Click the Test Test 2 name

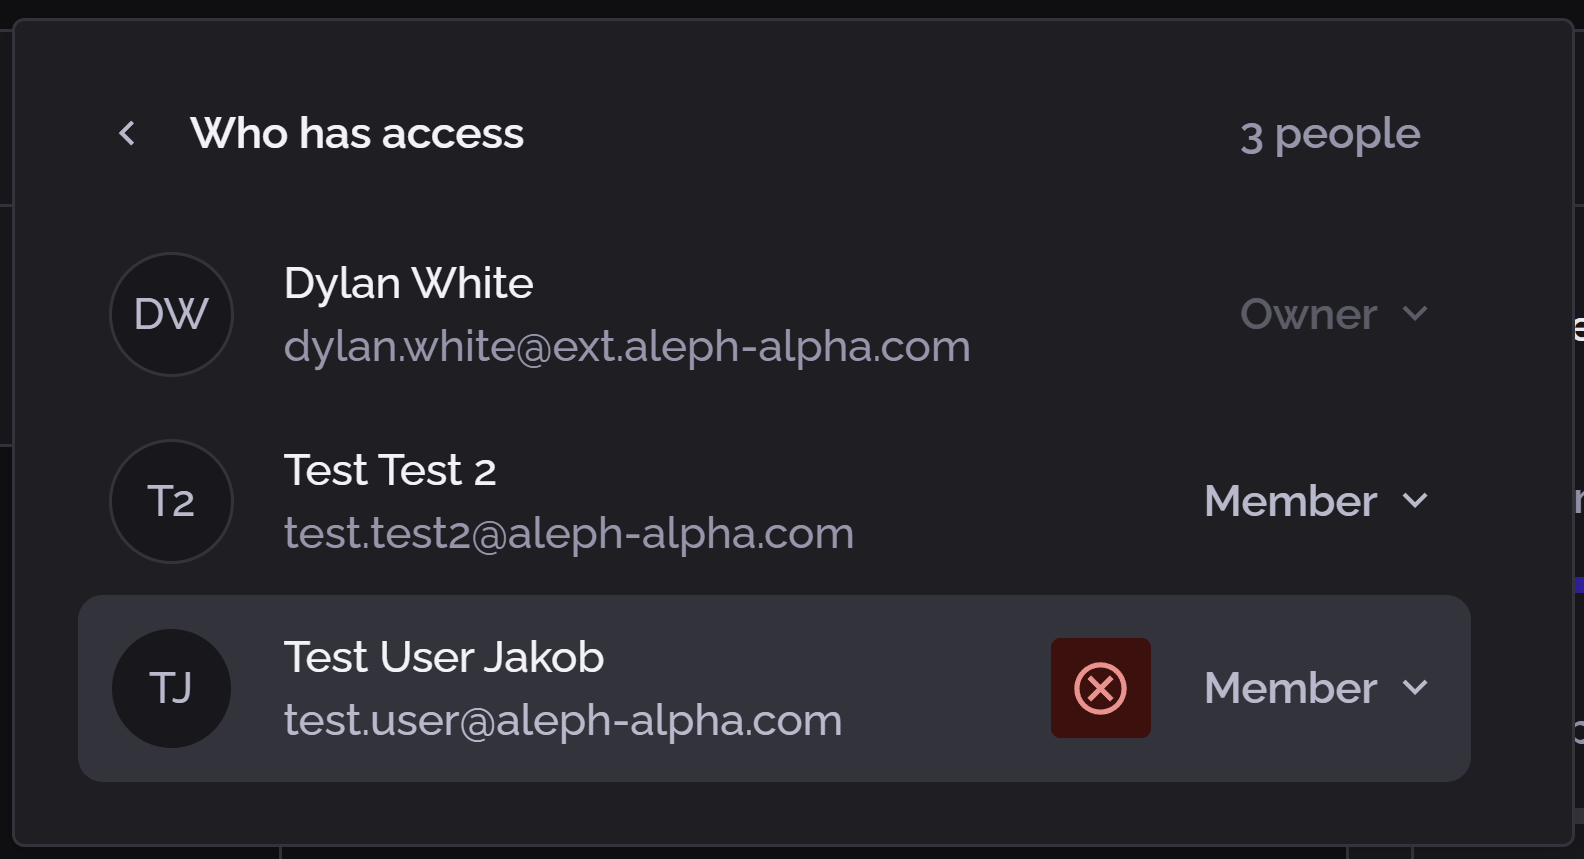click(x=390, y=470)
